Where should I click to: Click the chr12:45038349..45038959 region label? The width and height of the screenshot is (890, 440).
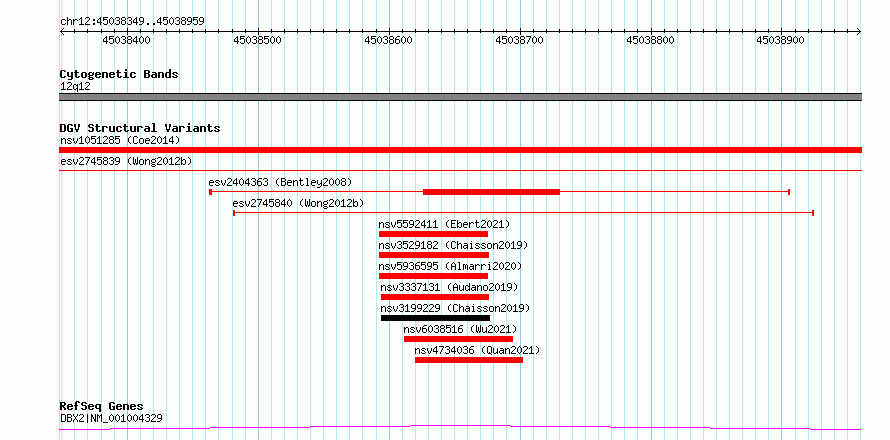pos(132,21)
